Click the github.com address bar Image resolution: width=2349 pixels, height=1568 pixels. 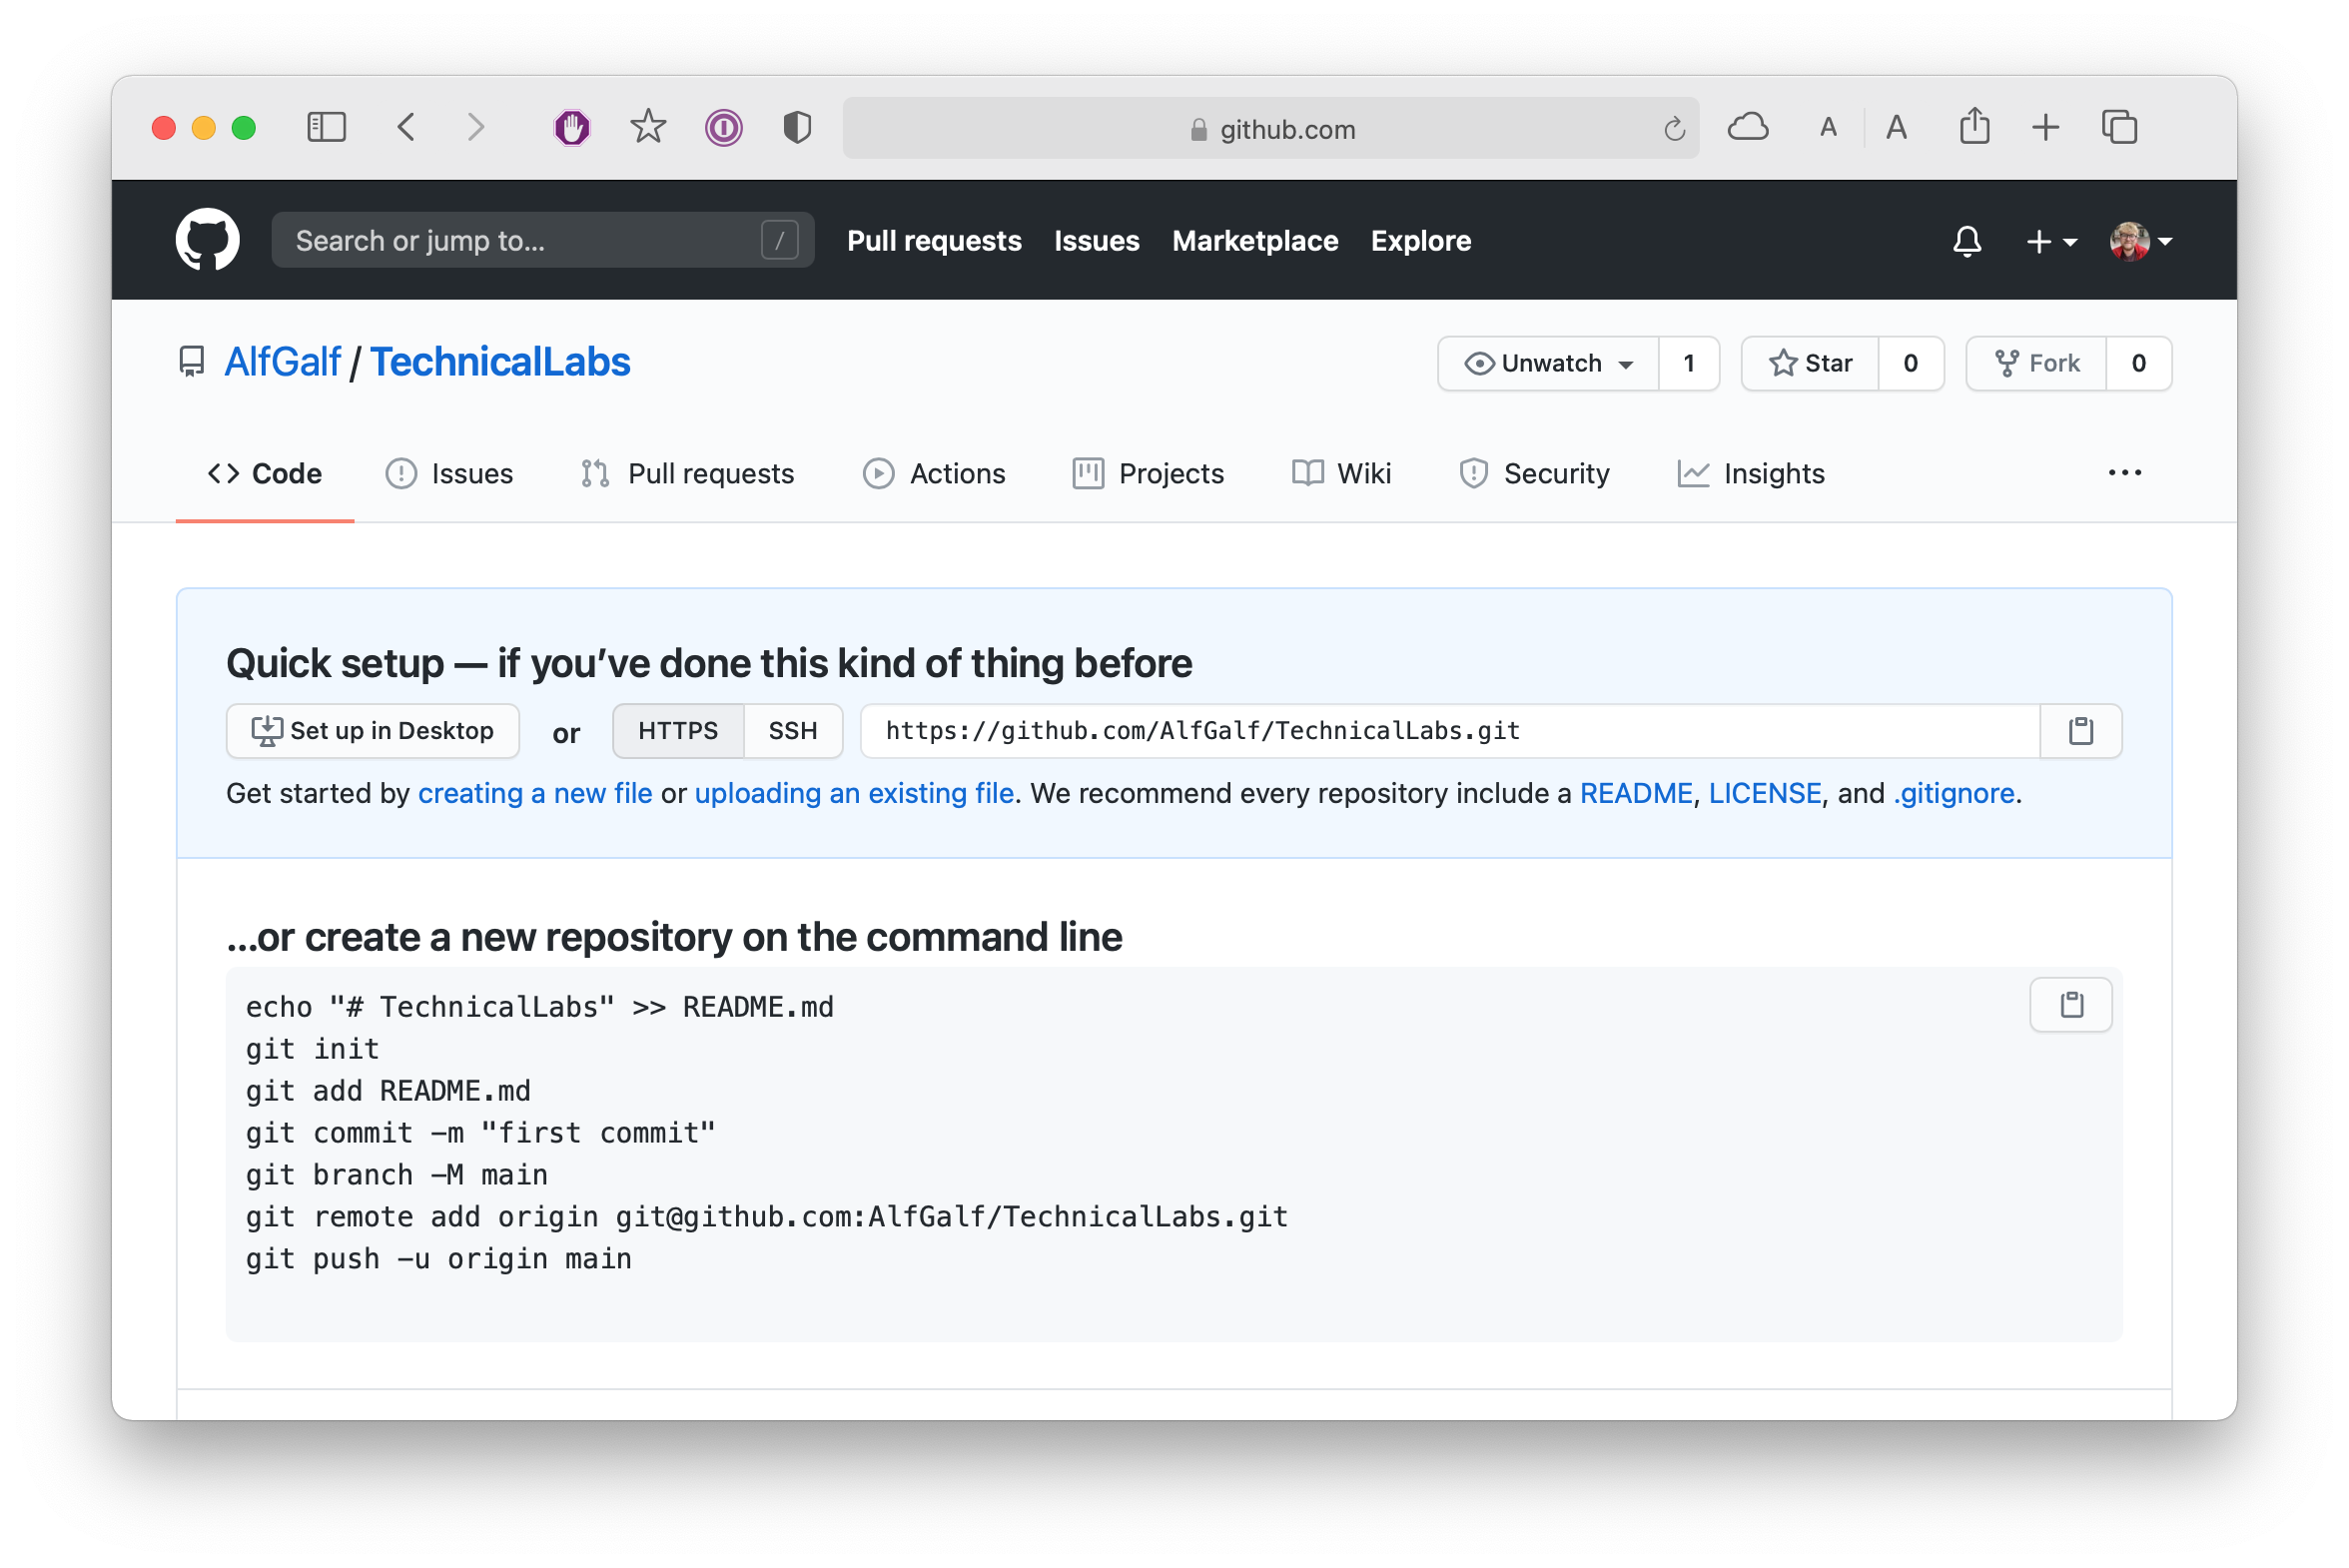(1271, 128)
